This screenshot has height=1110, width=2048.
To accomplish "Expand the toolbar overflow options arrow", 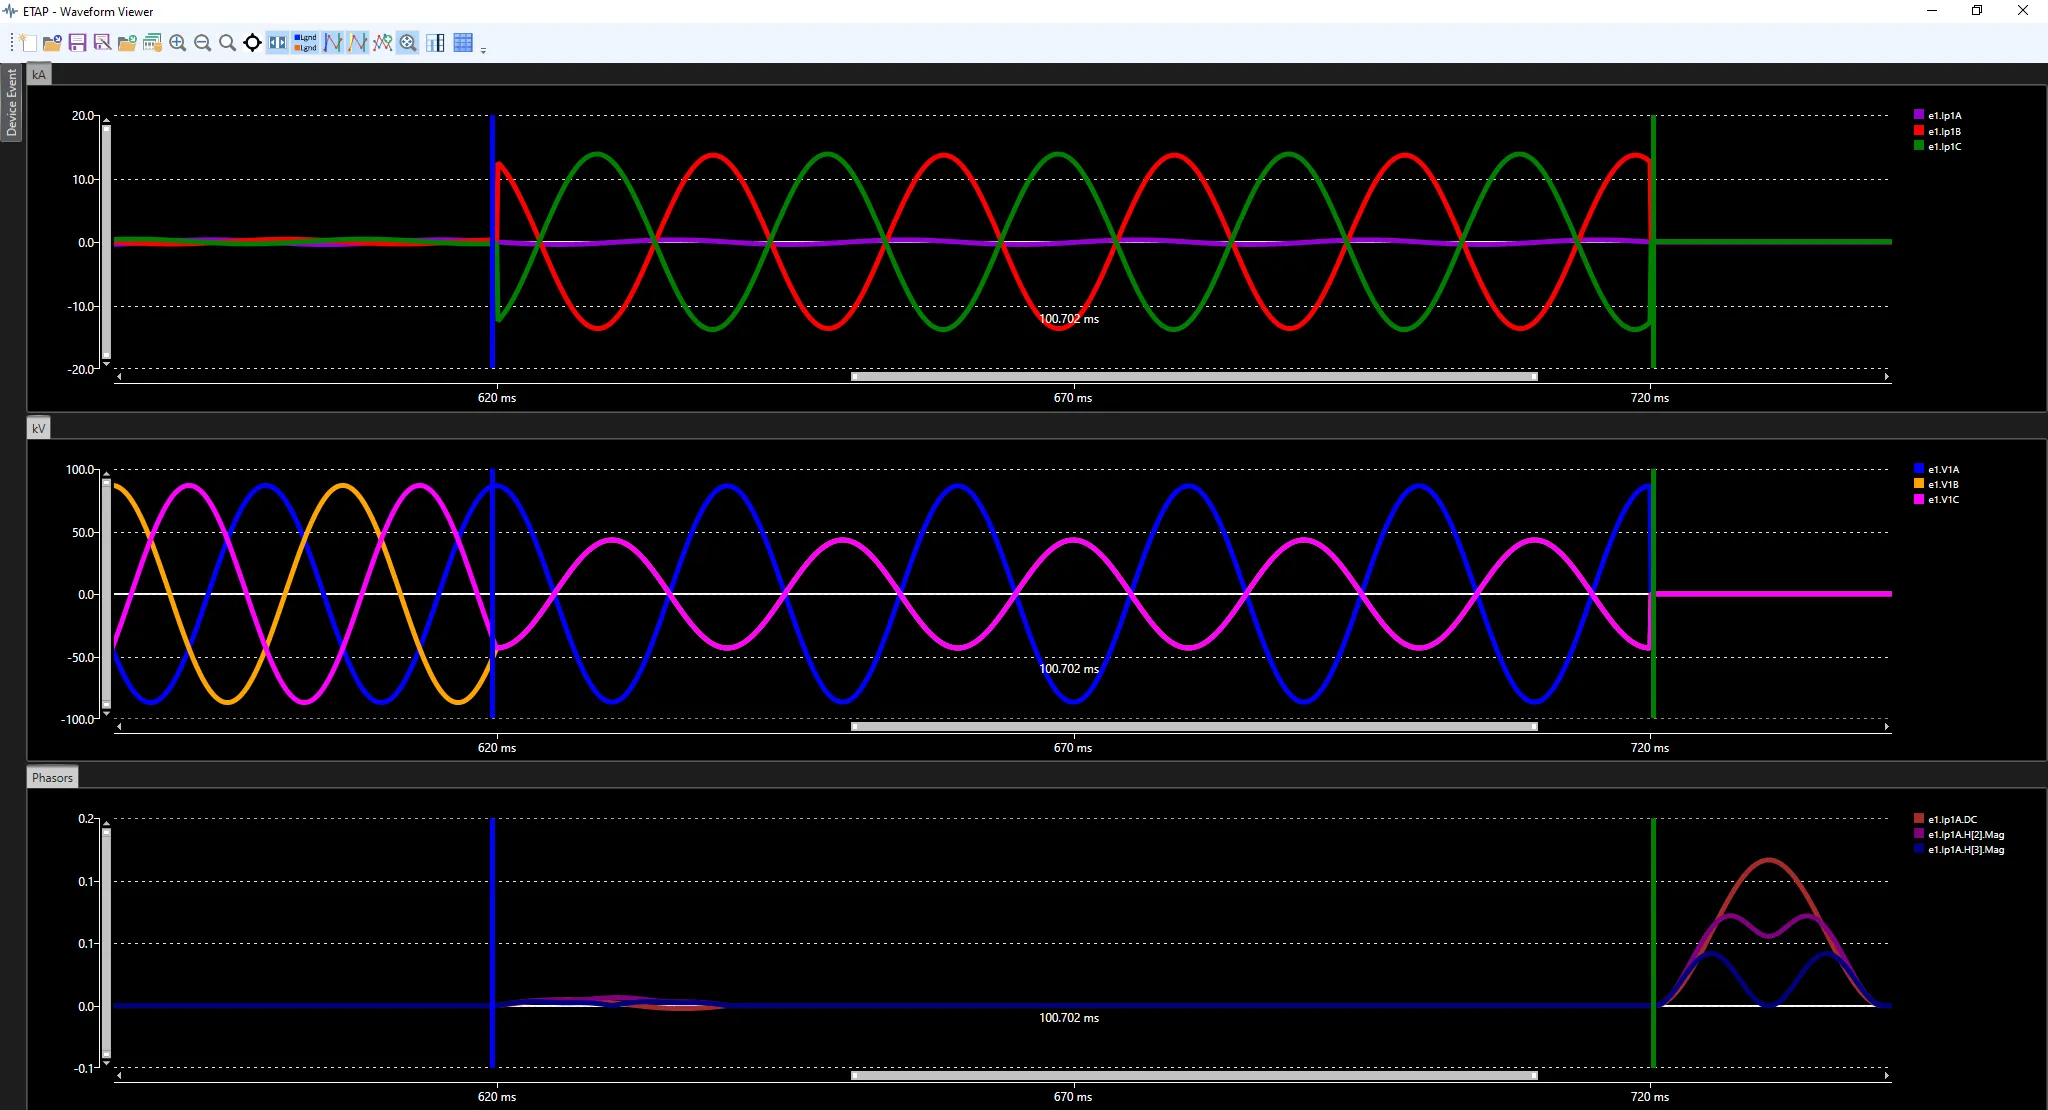I will click(483, 50).
